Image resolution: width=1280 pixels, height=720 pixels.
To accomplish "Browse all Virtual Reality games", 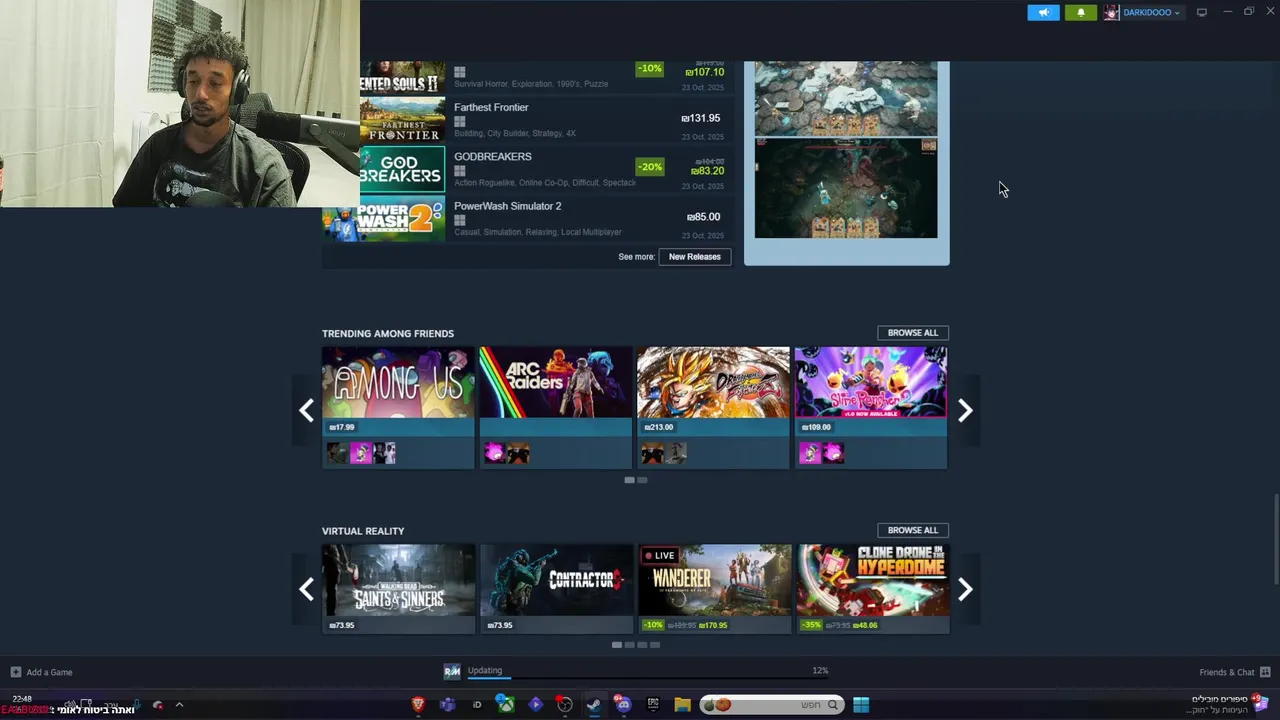I will pos(912,530).
